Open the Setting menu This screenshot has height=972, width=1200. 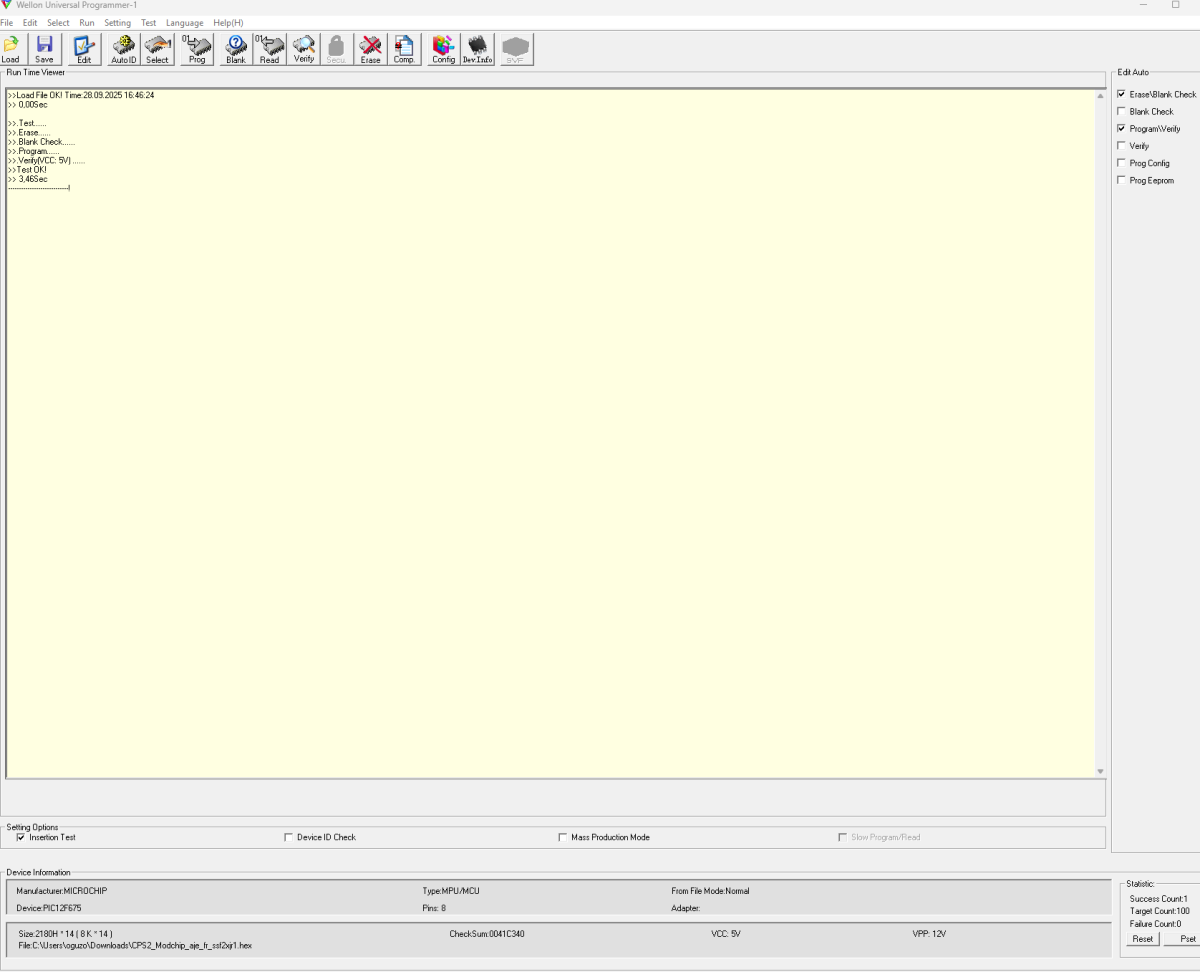117,23
